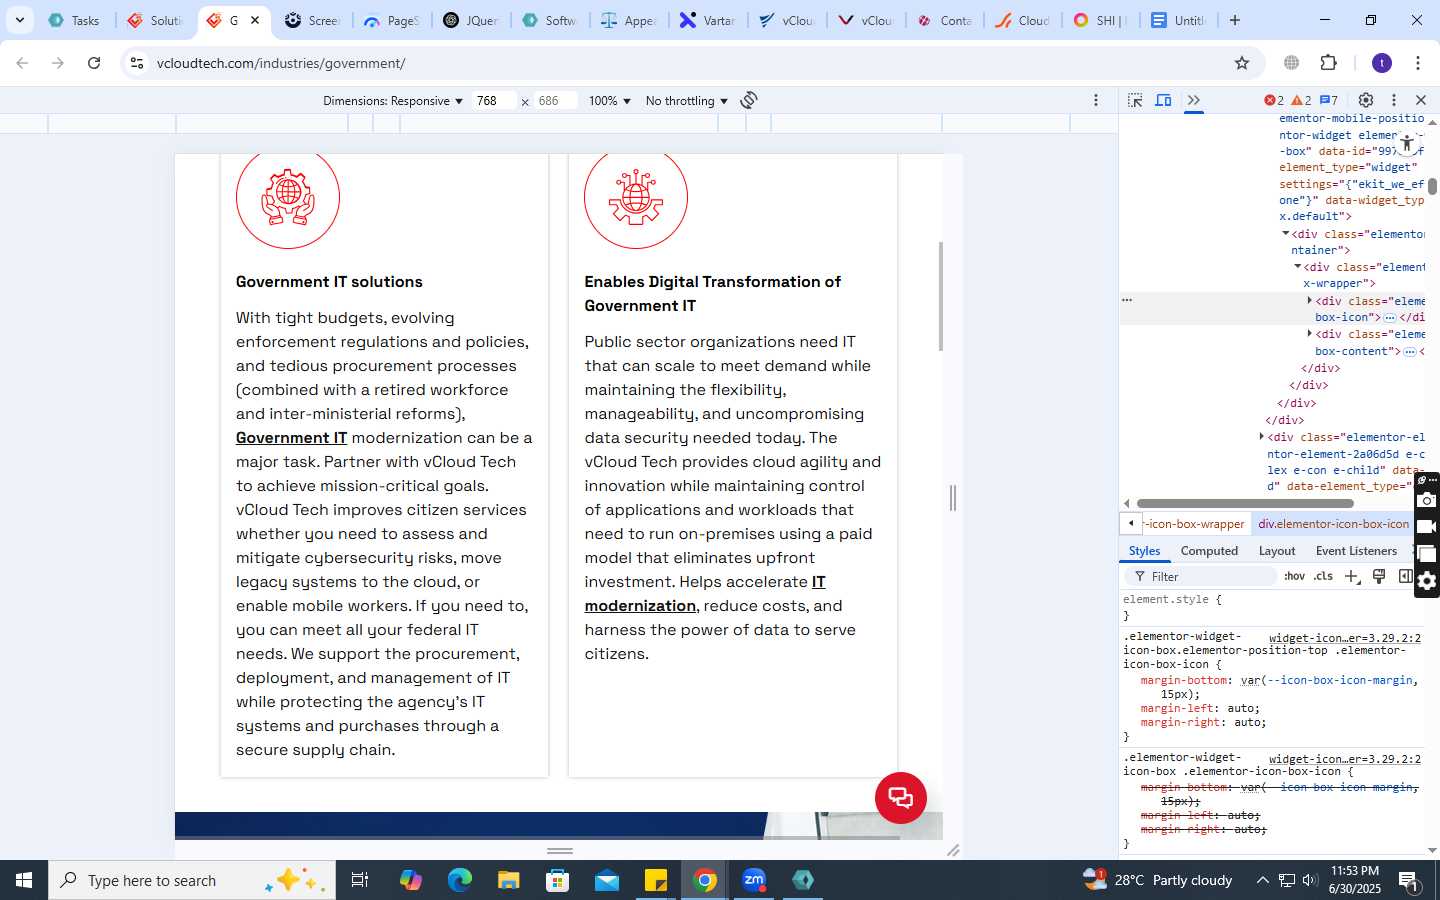Open DevTools customize three-dot menu

[1394, 100]
